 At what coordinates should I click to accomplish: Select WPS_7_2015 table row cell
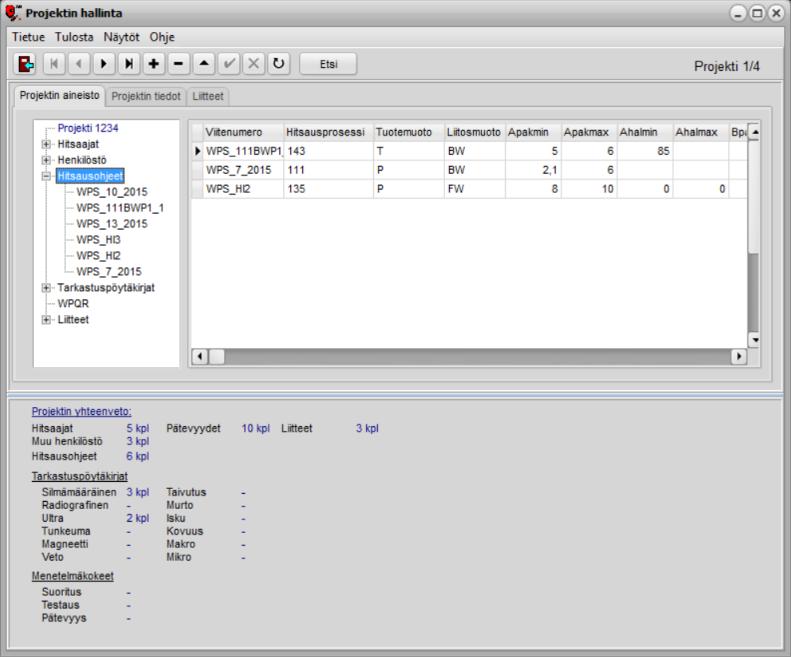tap(243, 170)
